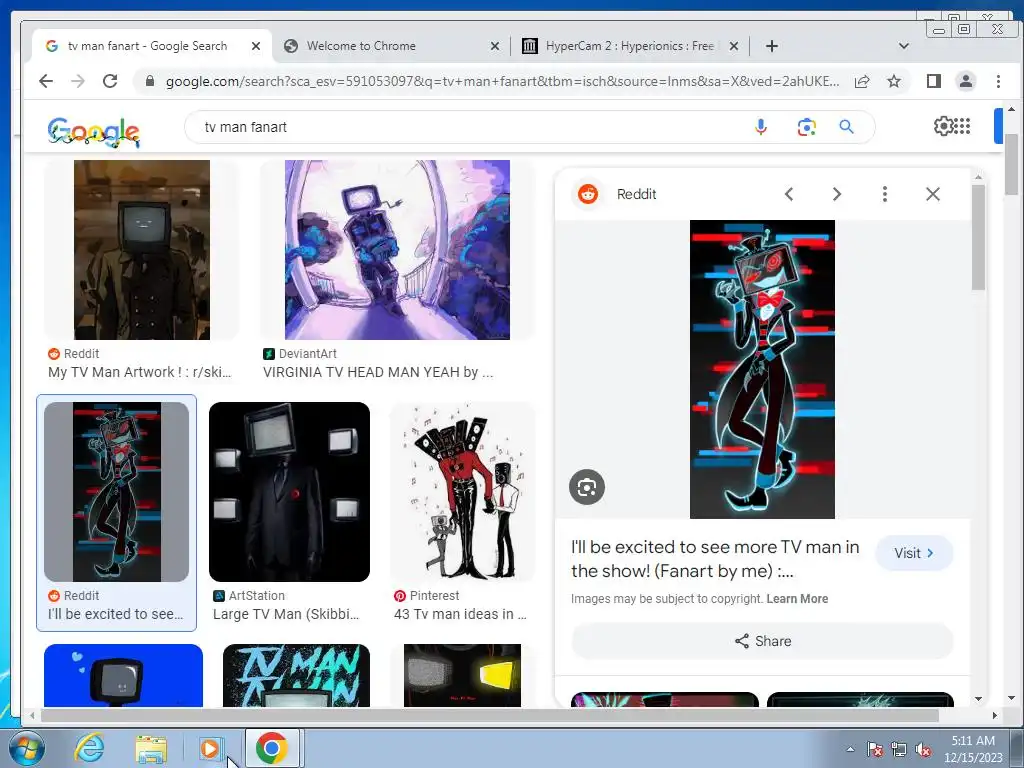The image size is (1024, 768).
Task: Switch to HyperCam 2 Hyperionics tab
Action: click(x=630, y=46)
